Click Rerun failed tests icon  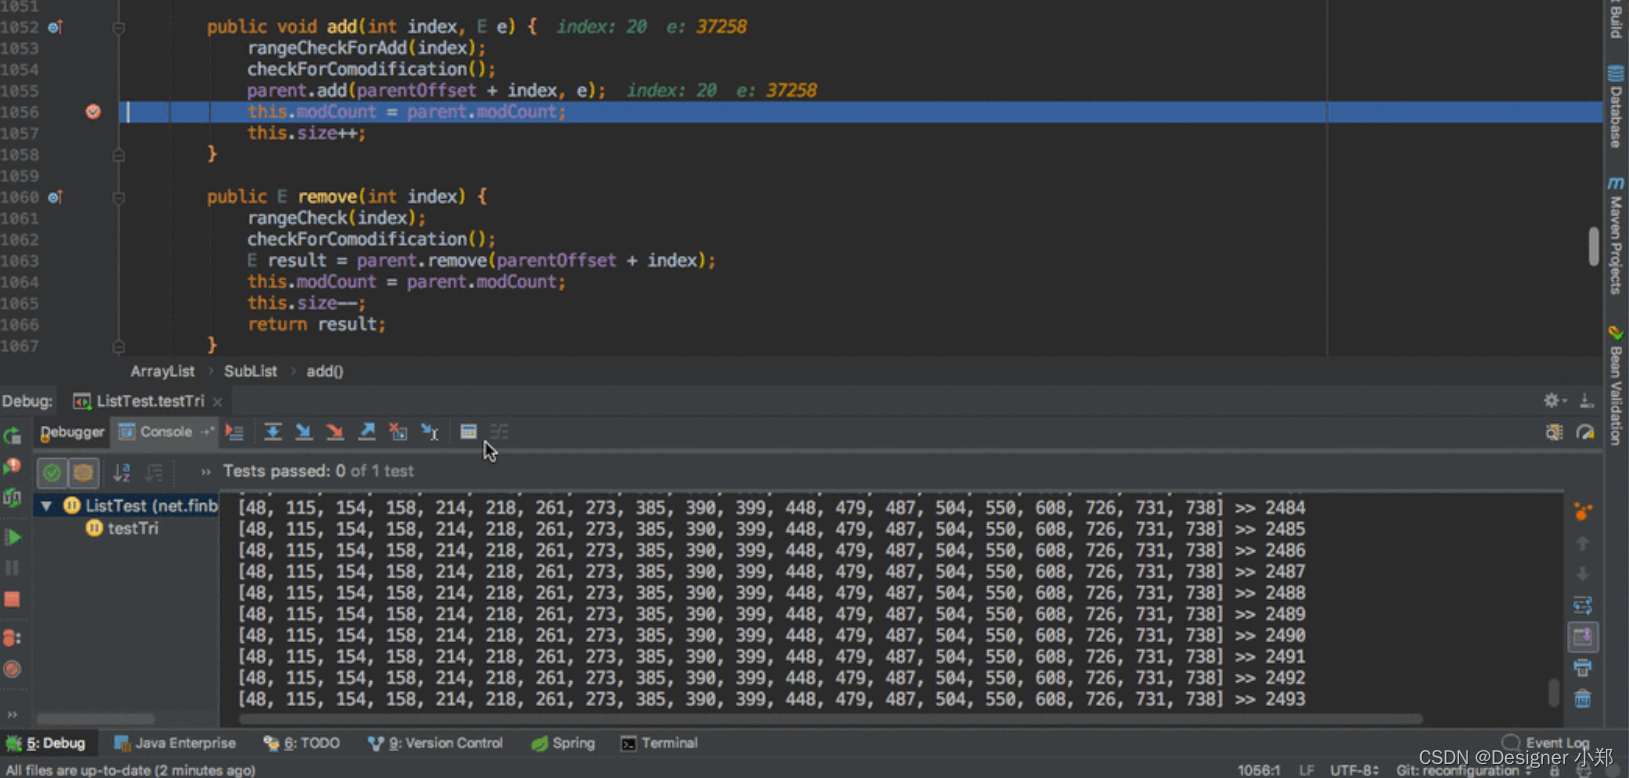click(12, 467)
